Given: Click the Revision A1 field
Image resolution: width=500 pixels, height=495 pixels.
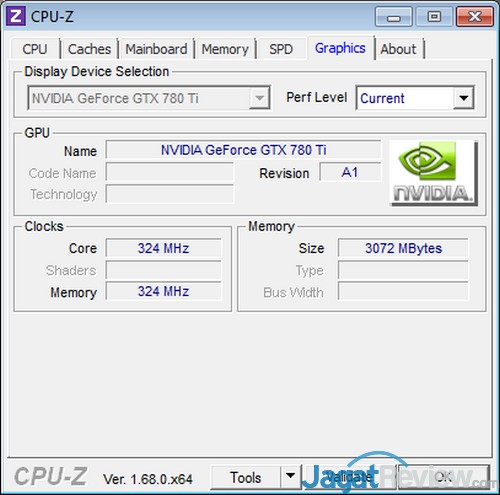Looking at the screenshot, I should 350,172.
